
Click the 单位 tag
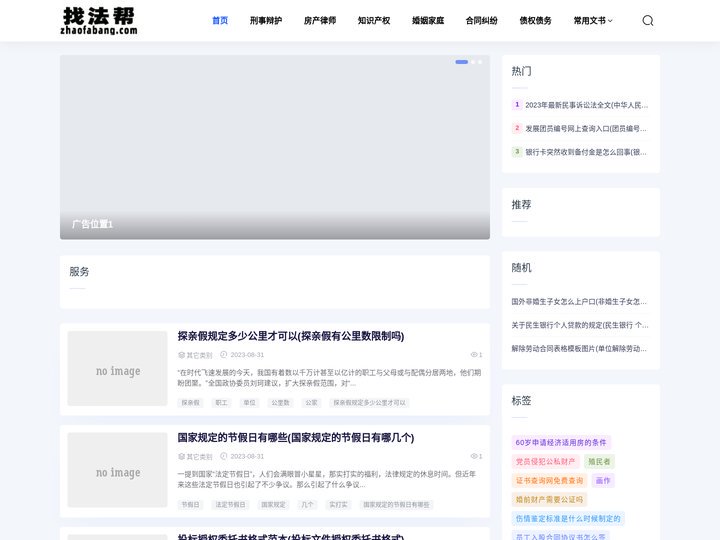(249, 403)
